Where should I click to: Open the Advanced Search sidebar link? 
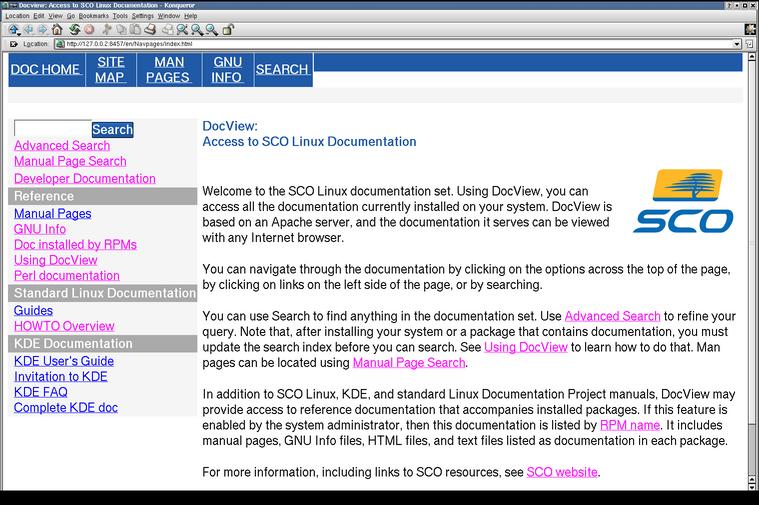click(62, 145)
